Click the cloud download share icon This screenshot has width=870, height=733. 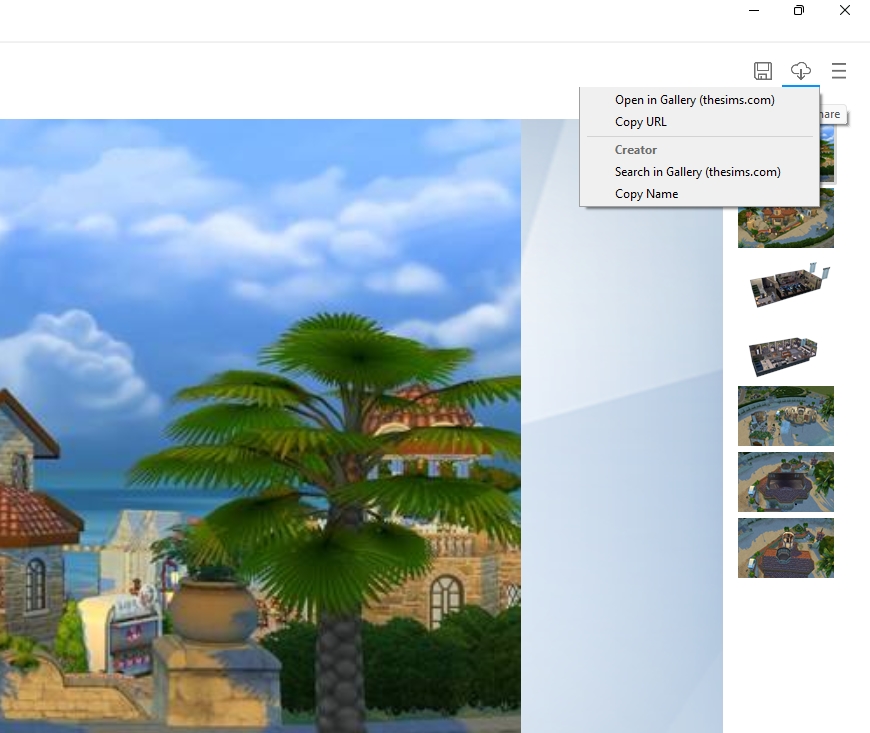(x=801, y=71)
